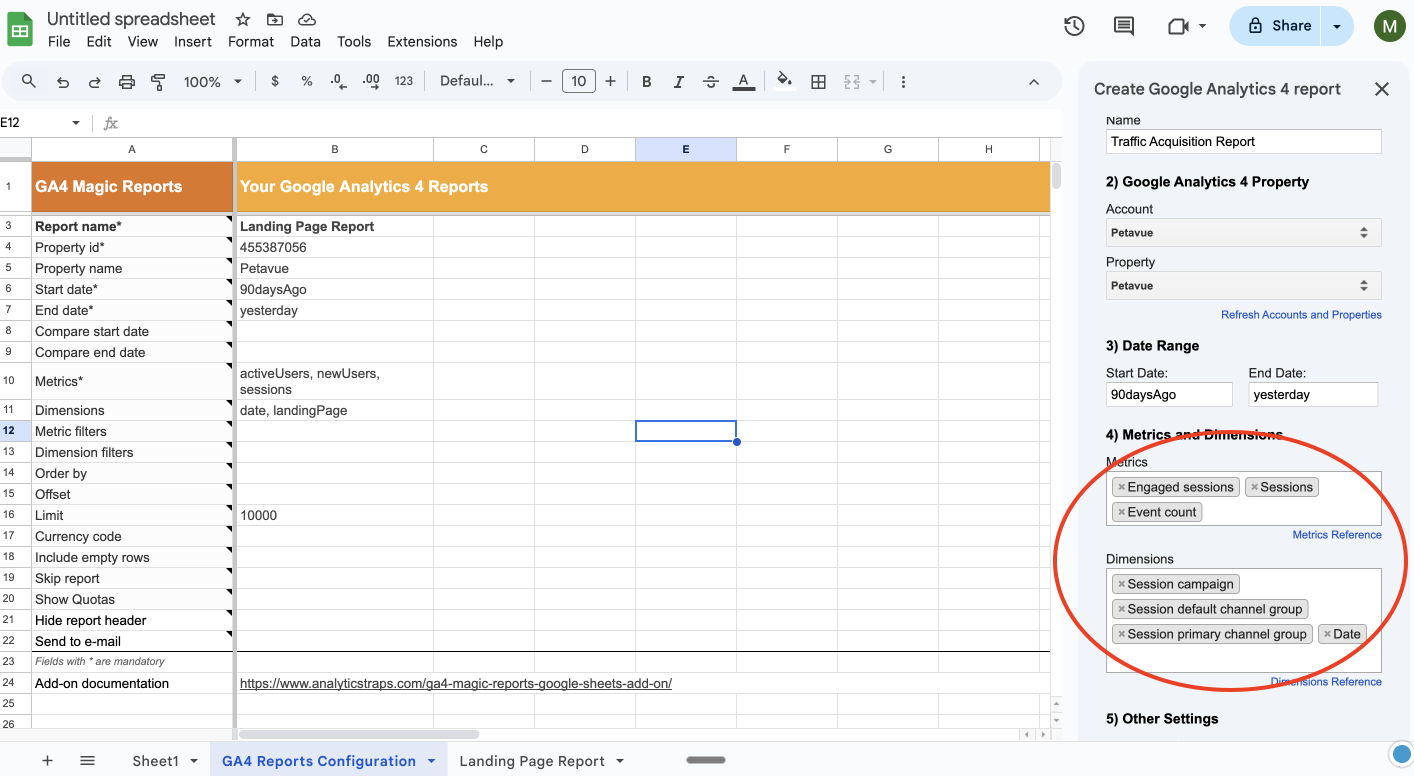This screenshot has height=776, width=1414.
Task: Expand the Name box dropdown
Action: (x=76, y=123)
